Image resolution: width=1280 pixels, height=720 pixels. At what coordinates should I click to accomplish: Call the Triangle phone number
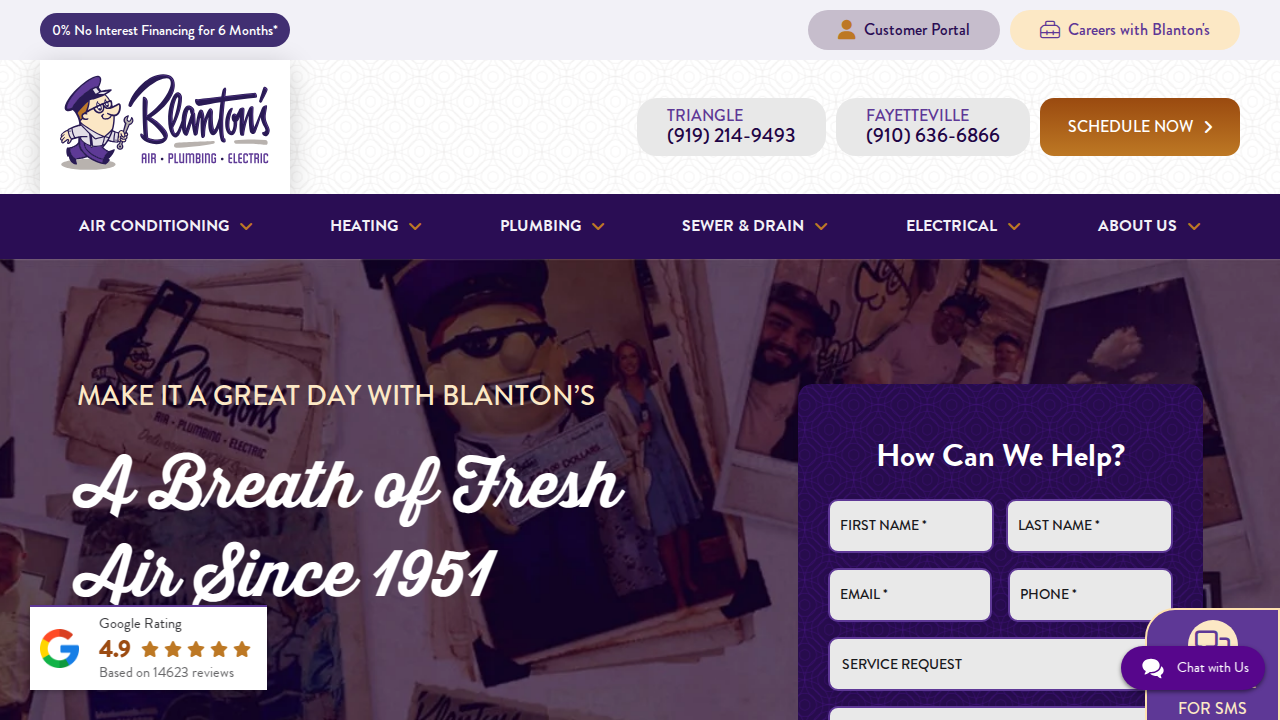click(731, 136)
